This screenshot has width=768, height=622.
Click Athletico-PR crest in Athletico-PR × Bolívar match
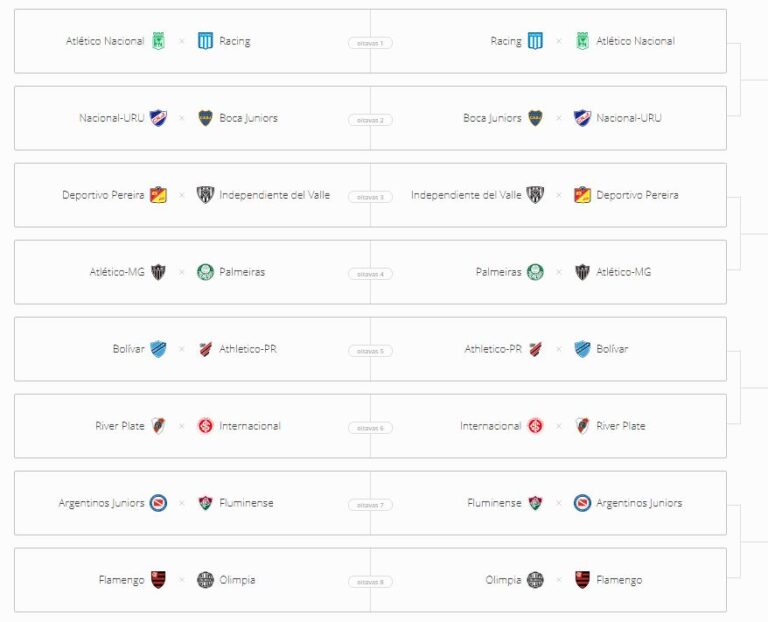coord(535,349)
